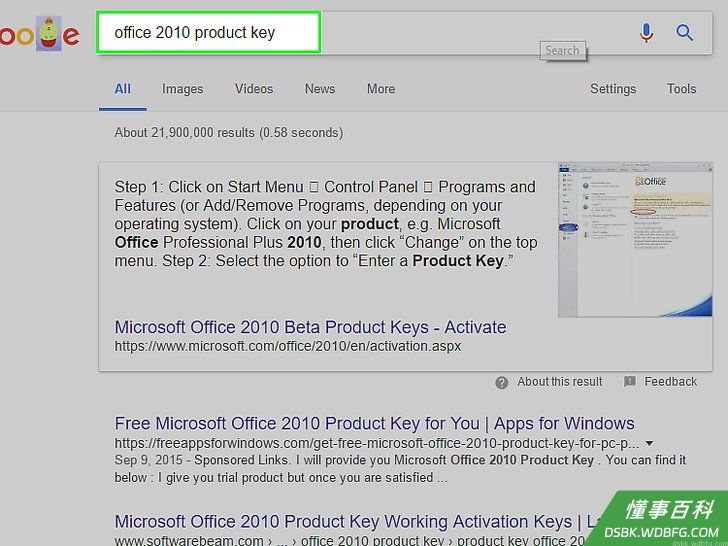Click the Feedback link below the snippet
Image resolution: width=728 pixels, height=546 pixels.
click(670, 382)
